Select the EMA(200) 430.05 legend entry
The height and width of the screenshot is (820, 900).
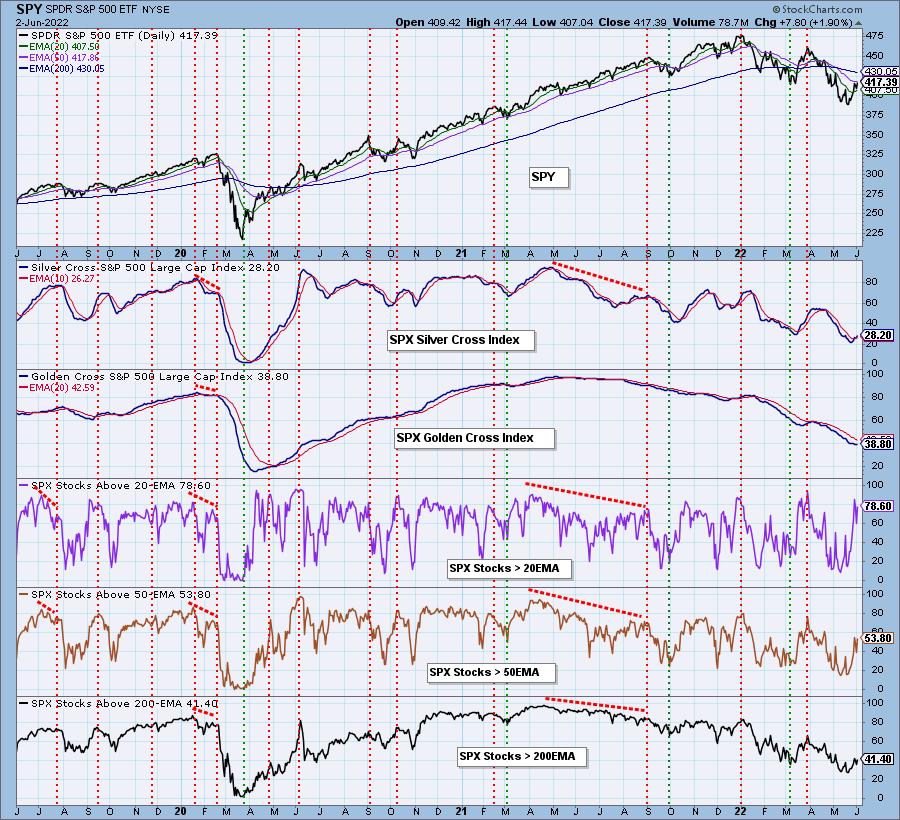tap(61, 69)
